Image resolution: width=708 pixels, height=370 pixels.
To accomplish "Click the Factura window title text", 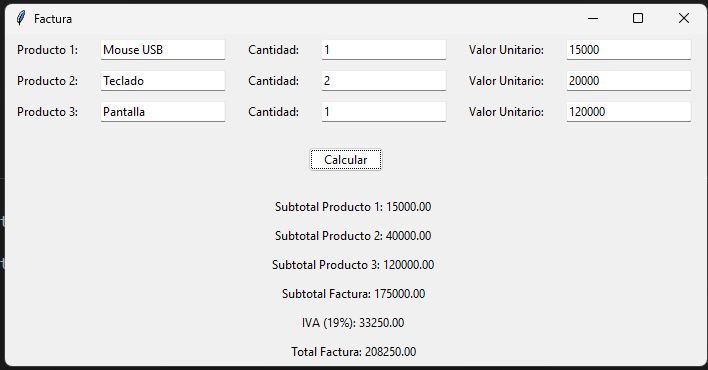I will [53, 19].
